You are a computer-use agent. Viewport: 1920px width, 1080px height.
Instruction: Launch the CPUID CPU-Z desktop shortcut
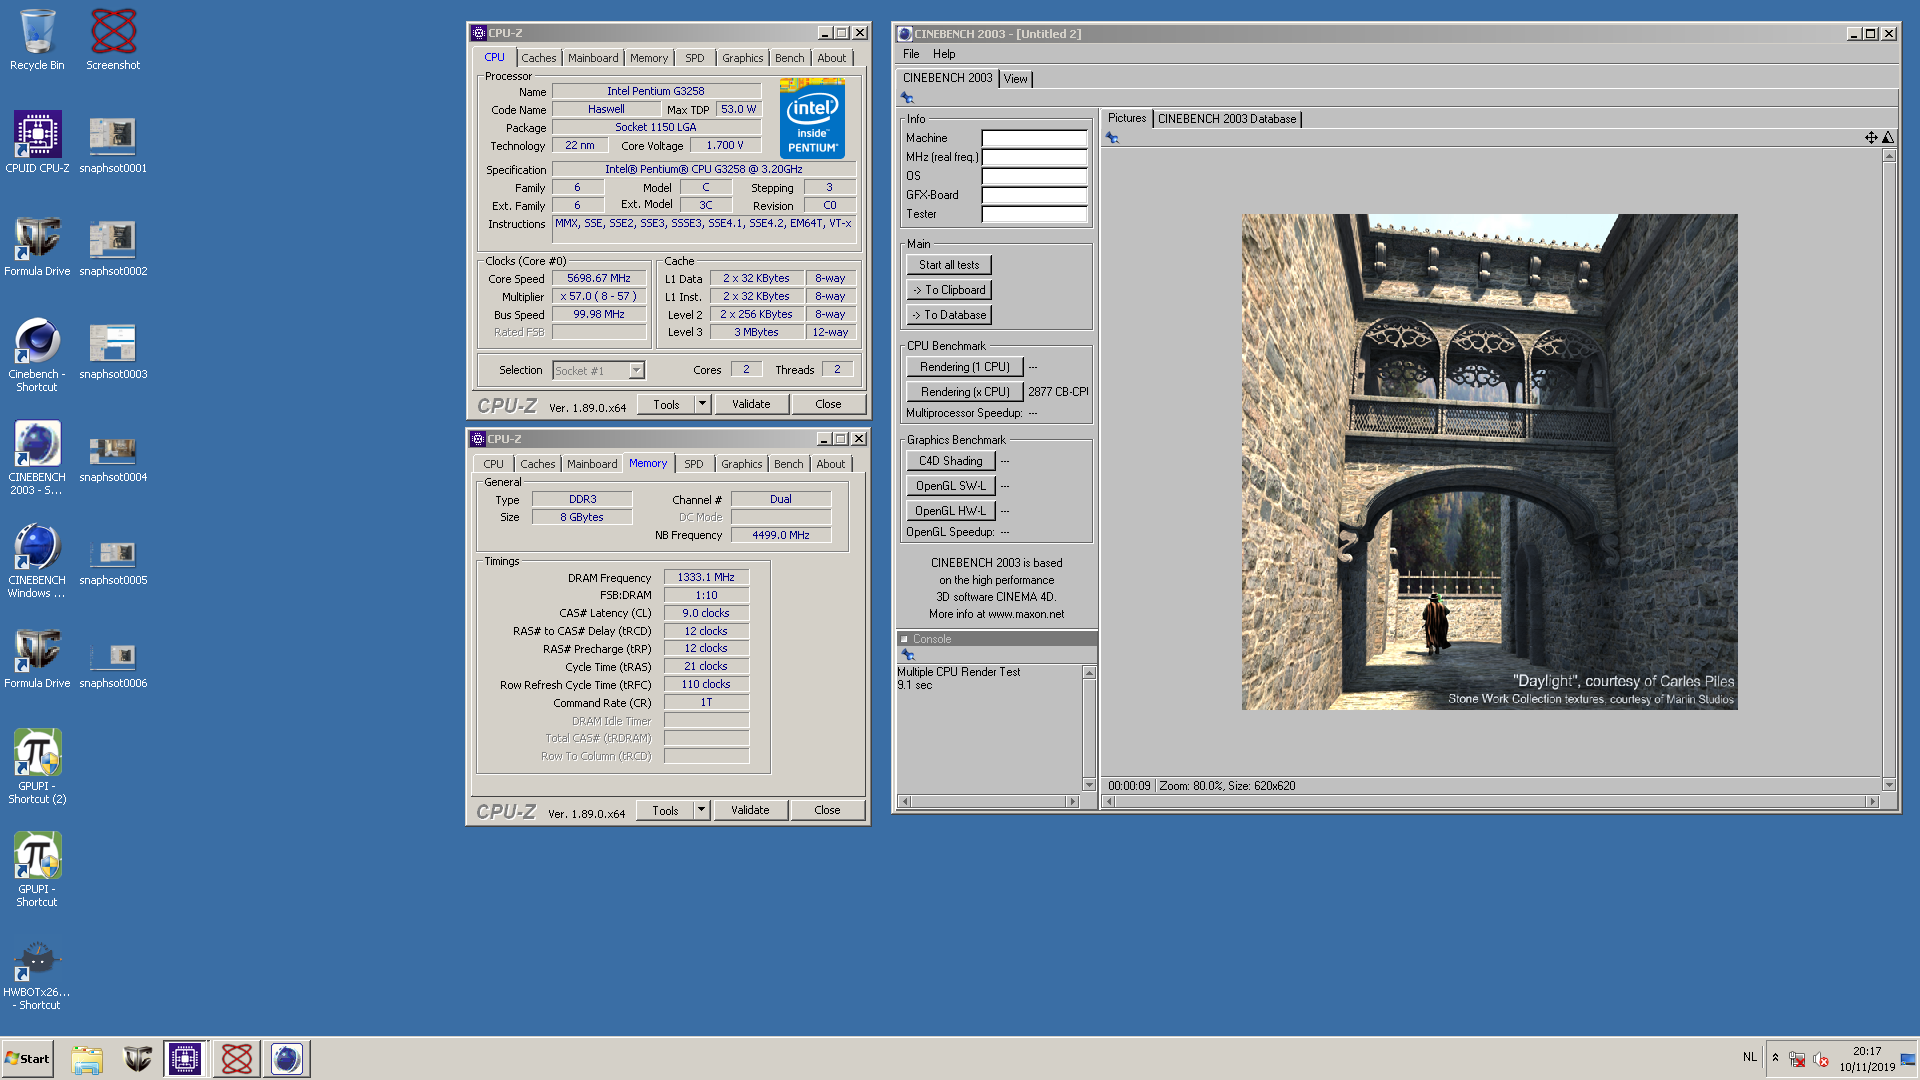coord(37,142)
